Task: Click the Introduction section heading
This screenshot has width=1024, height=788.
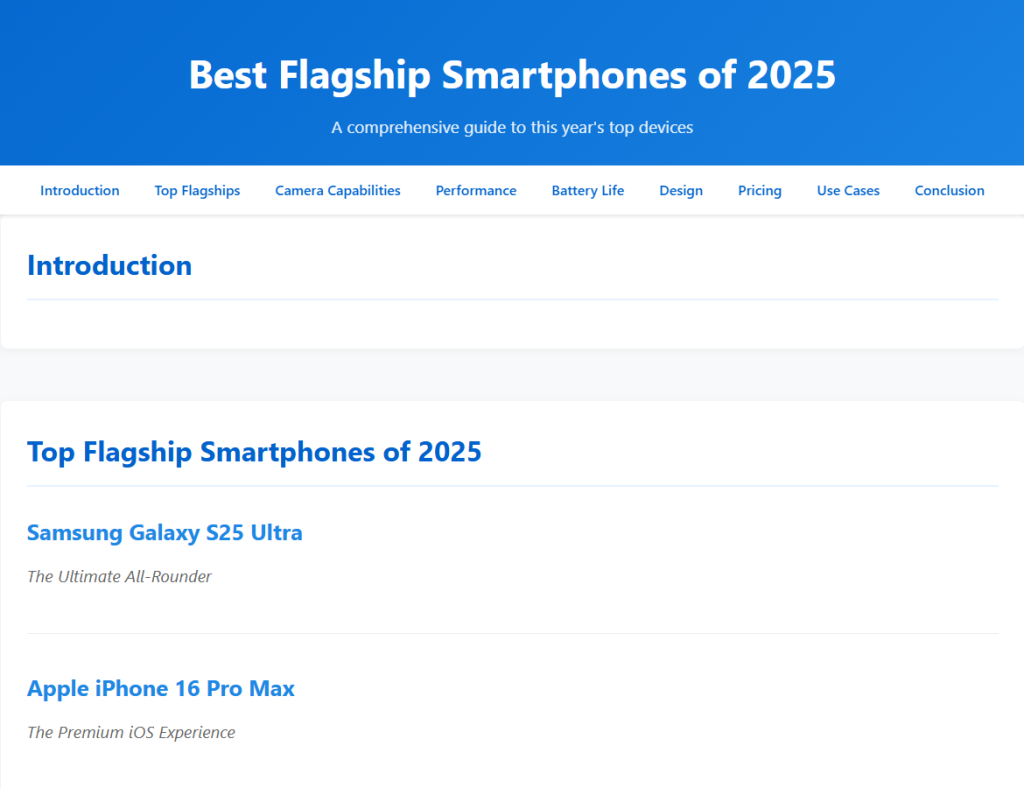Action: coord(110,266)
